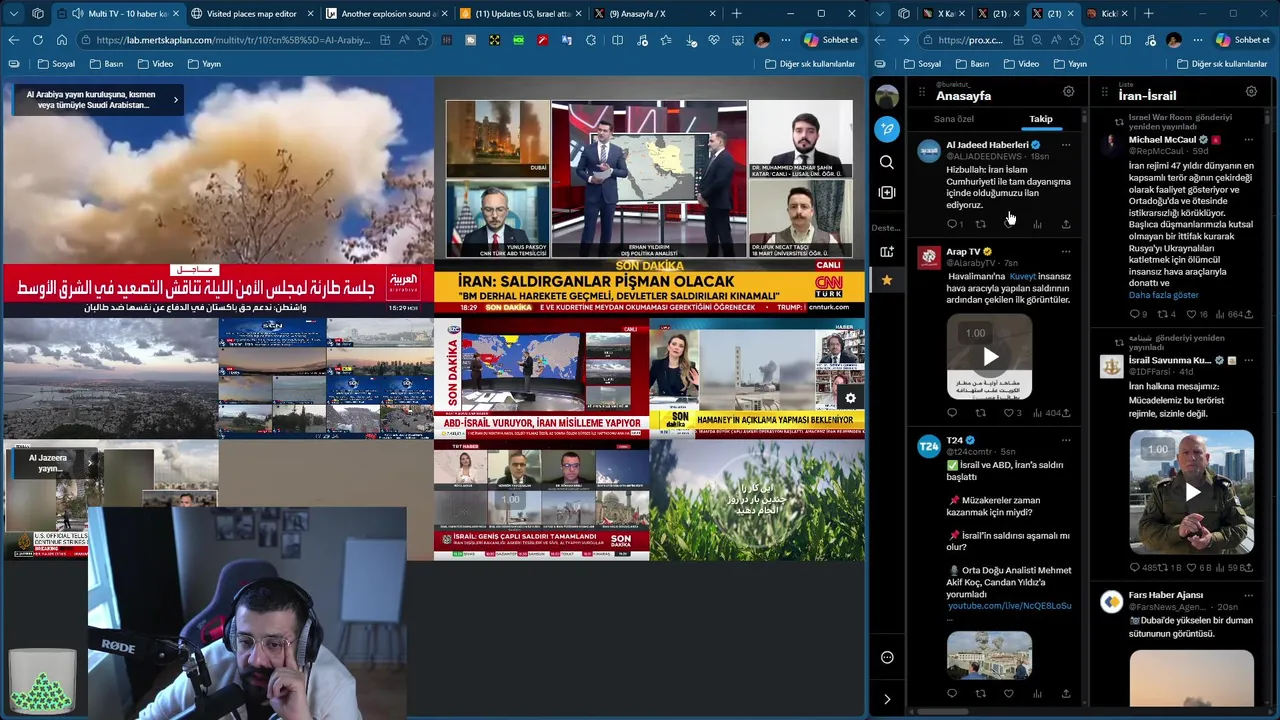
Task: Open more menu on İsrail Savunma post
Action: tap(1249, 360)
